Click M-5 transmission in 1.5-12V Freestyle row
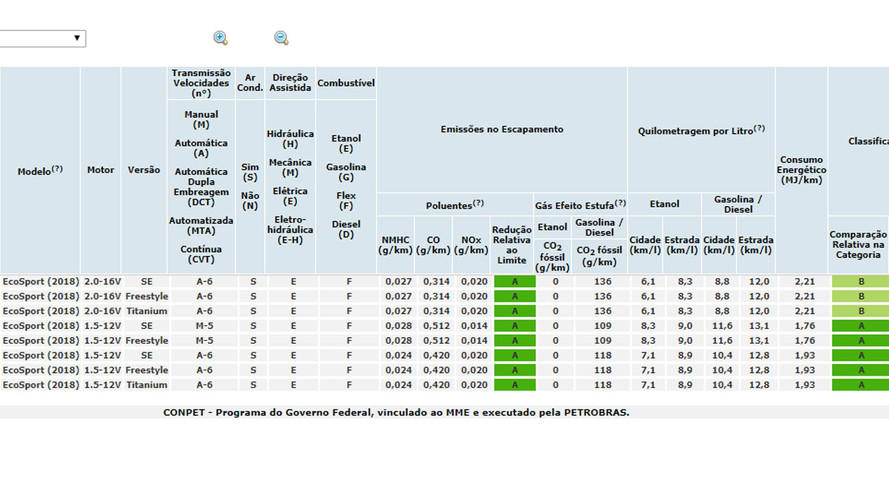This screenshot has width=889, height=500. pyautogui.click(x=204, y=341)
